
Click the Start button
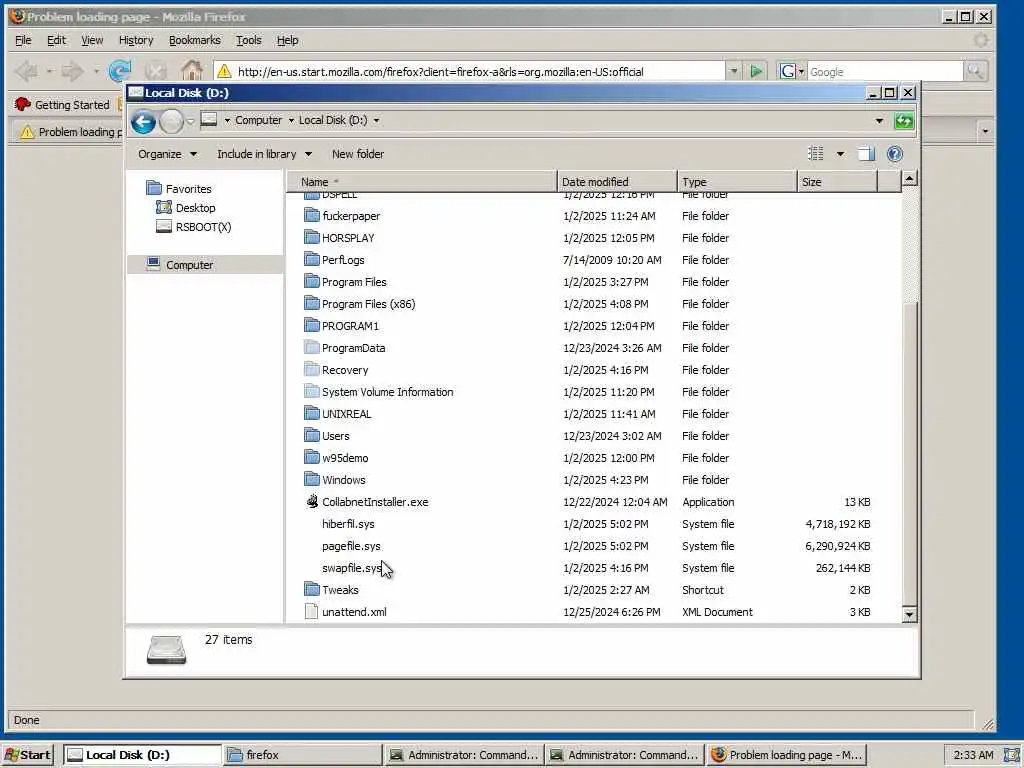tap(27, 755)
